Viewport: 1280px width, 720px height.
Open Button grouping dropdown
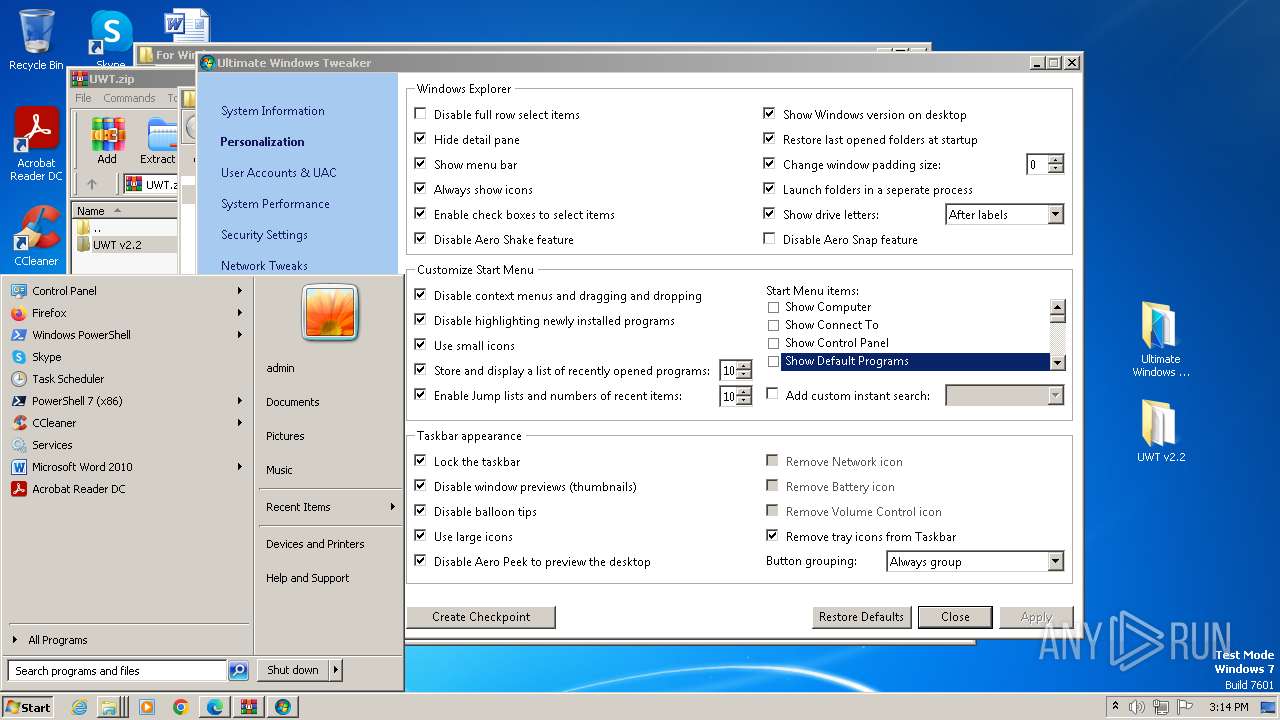1055,562
